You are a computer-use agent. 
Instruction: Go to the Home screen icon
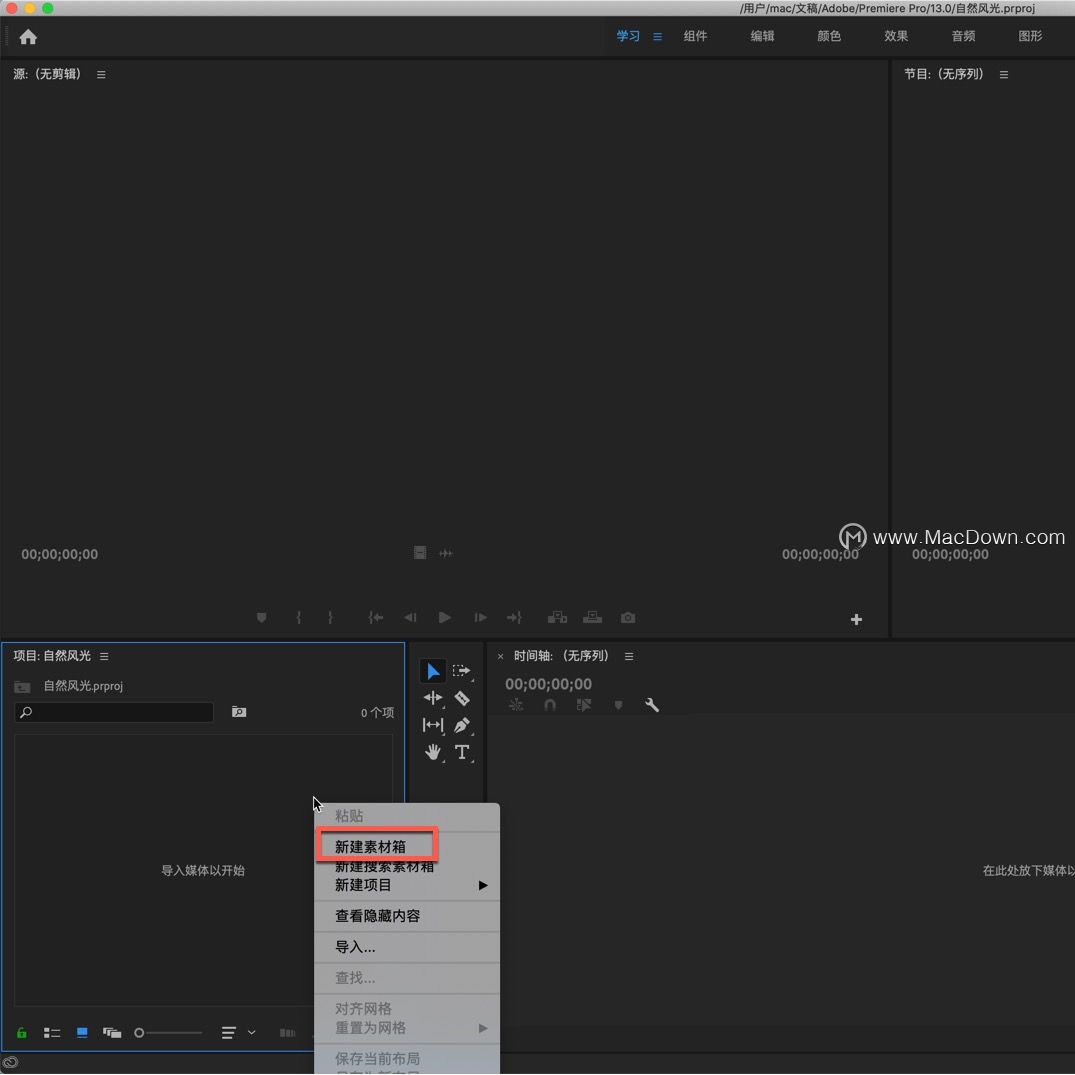[x=28, y=36]
